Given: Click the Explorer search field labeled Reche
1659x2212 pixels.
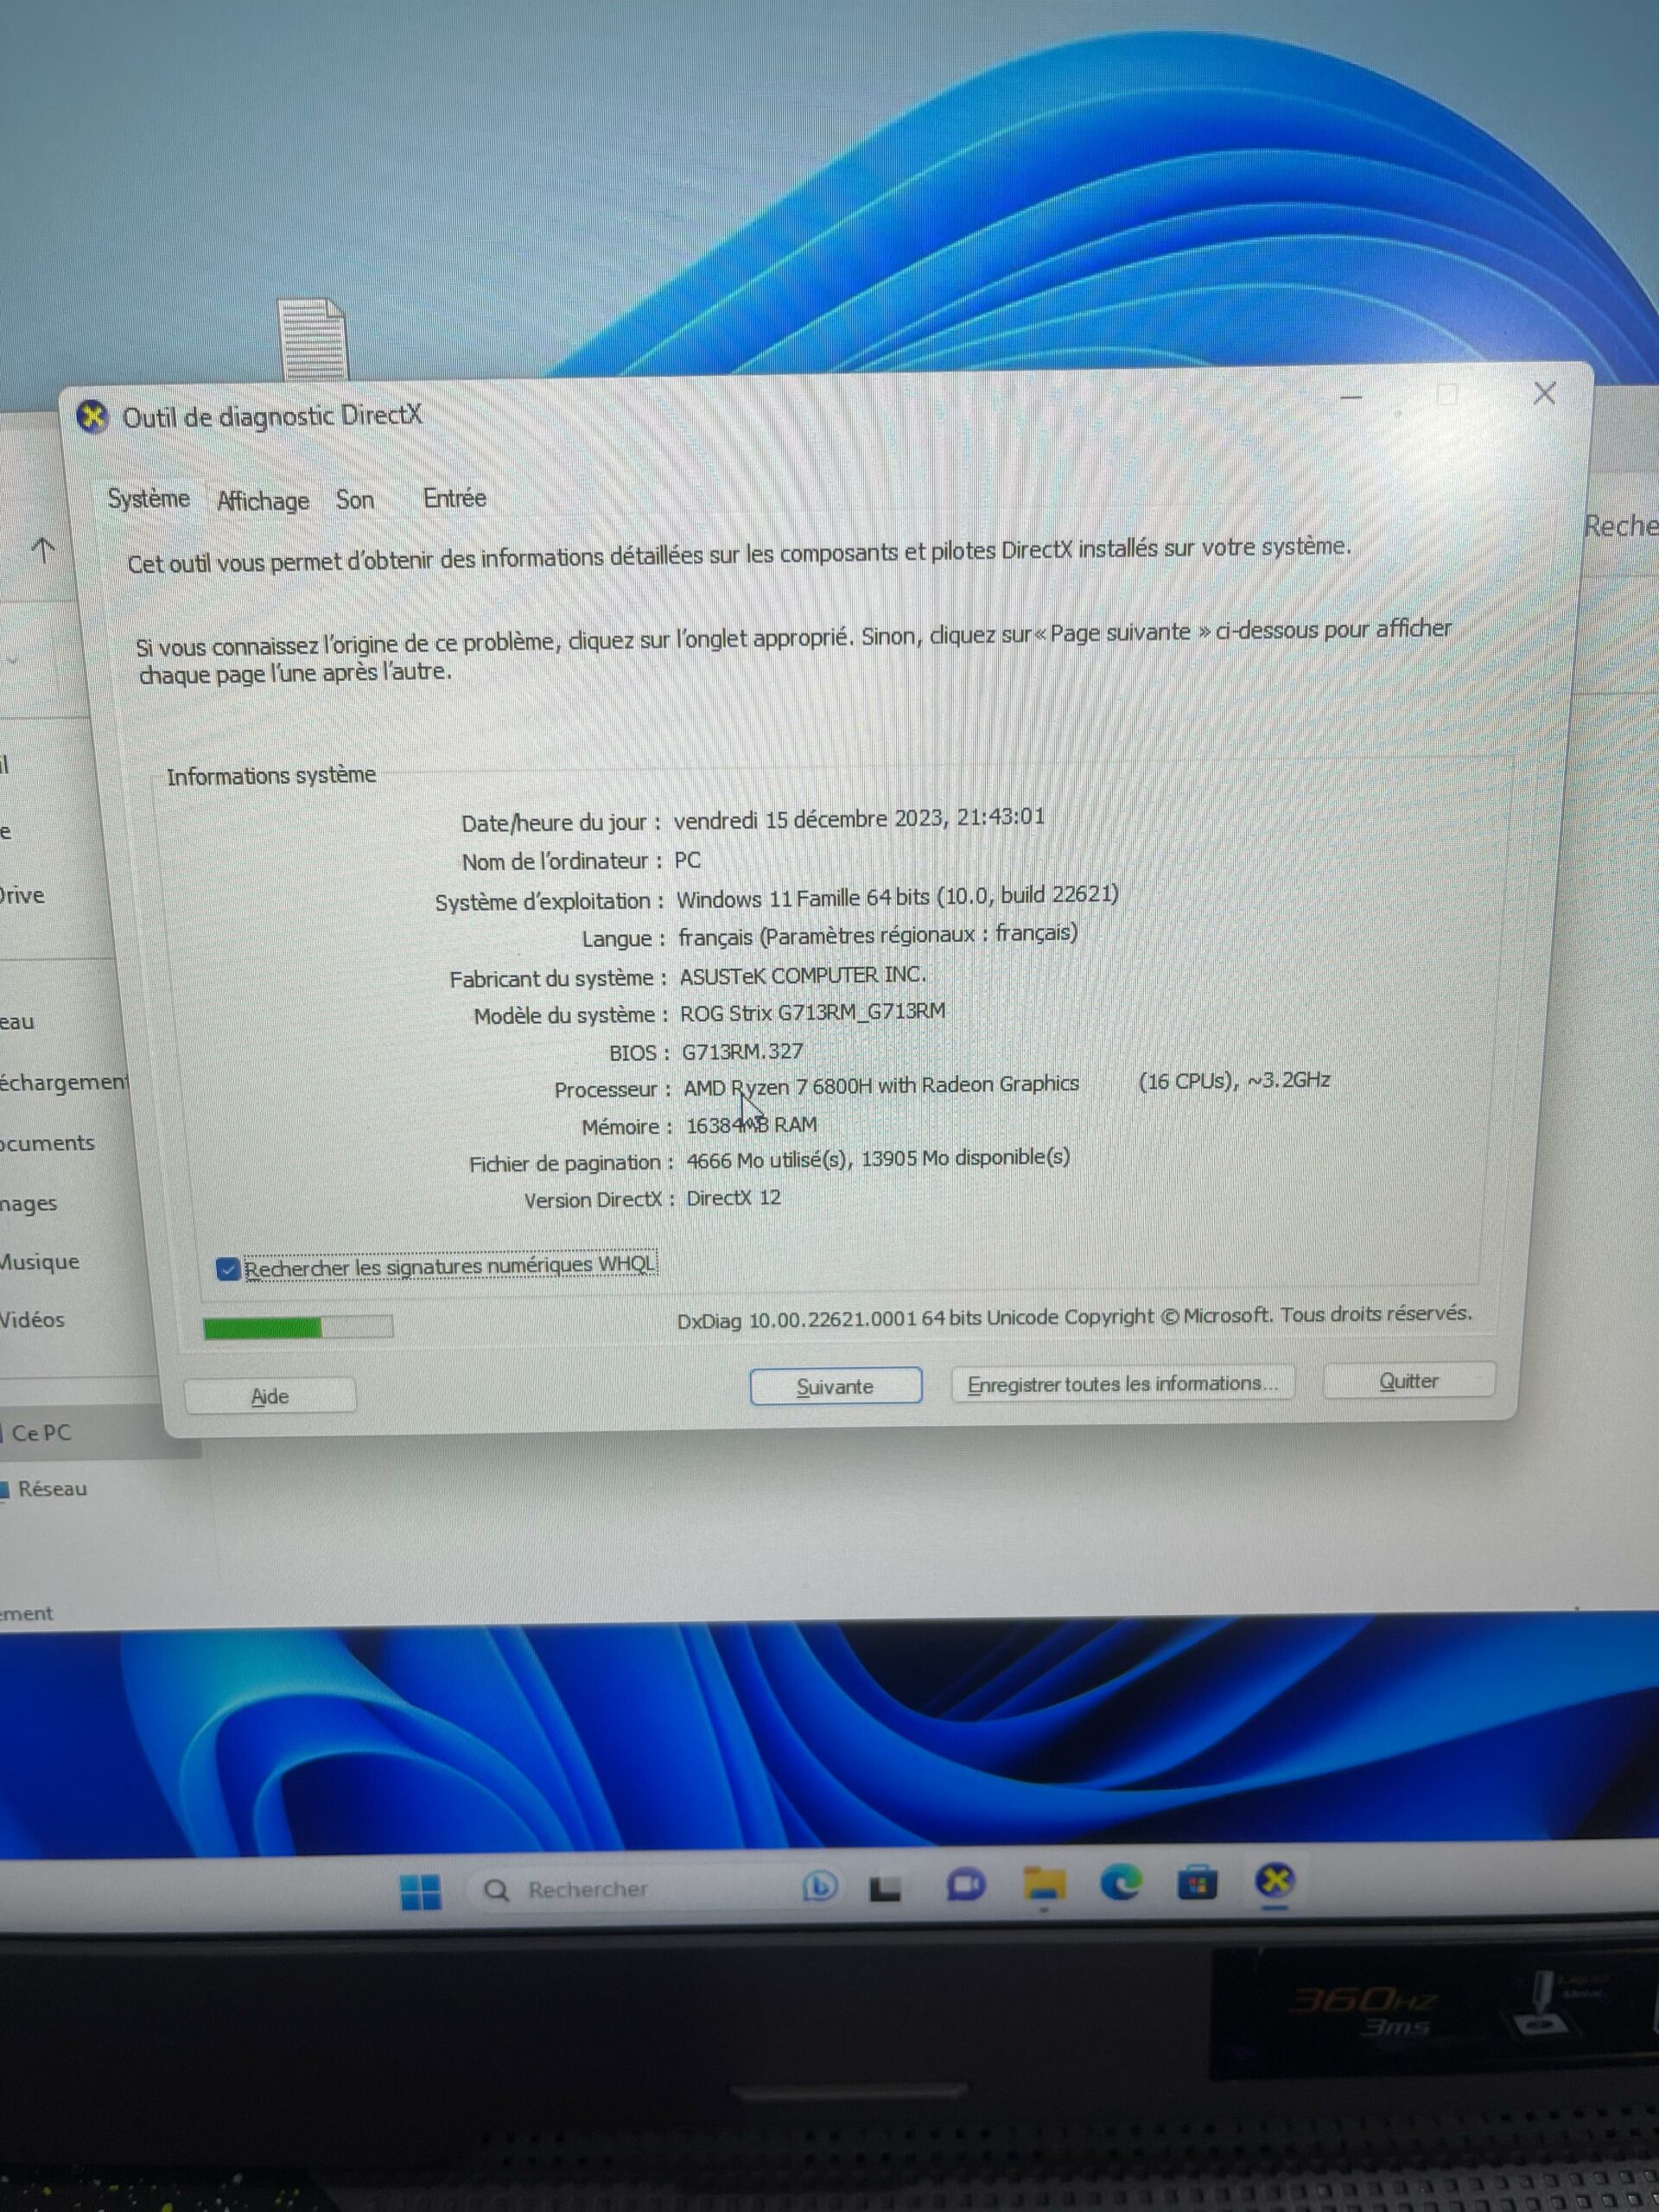Looking at the screenshot, I should [1620, 526].
